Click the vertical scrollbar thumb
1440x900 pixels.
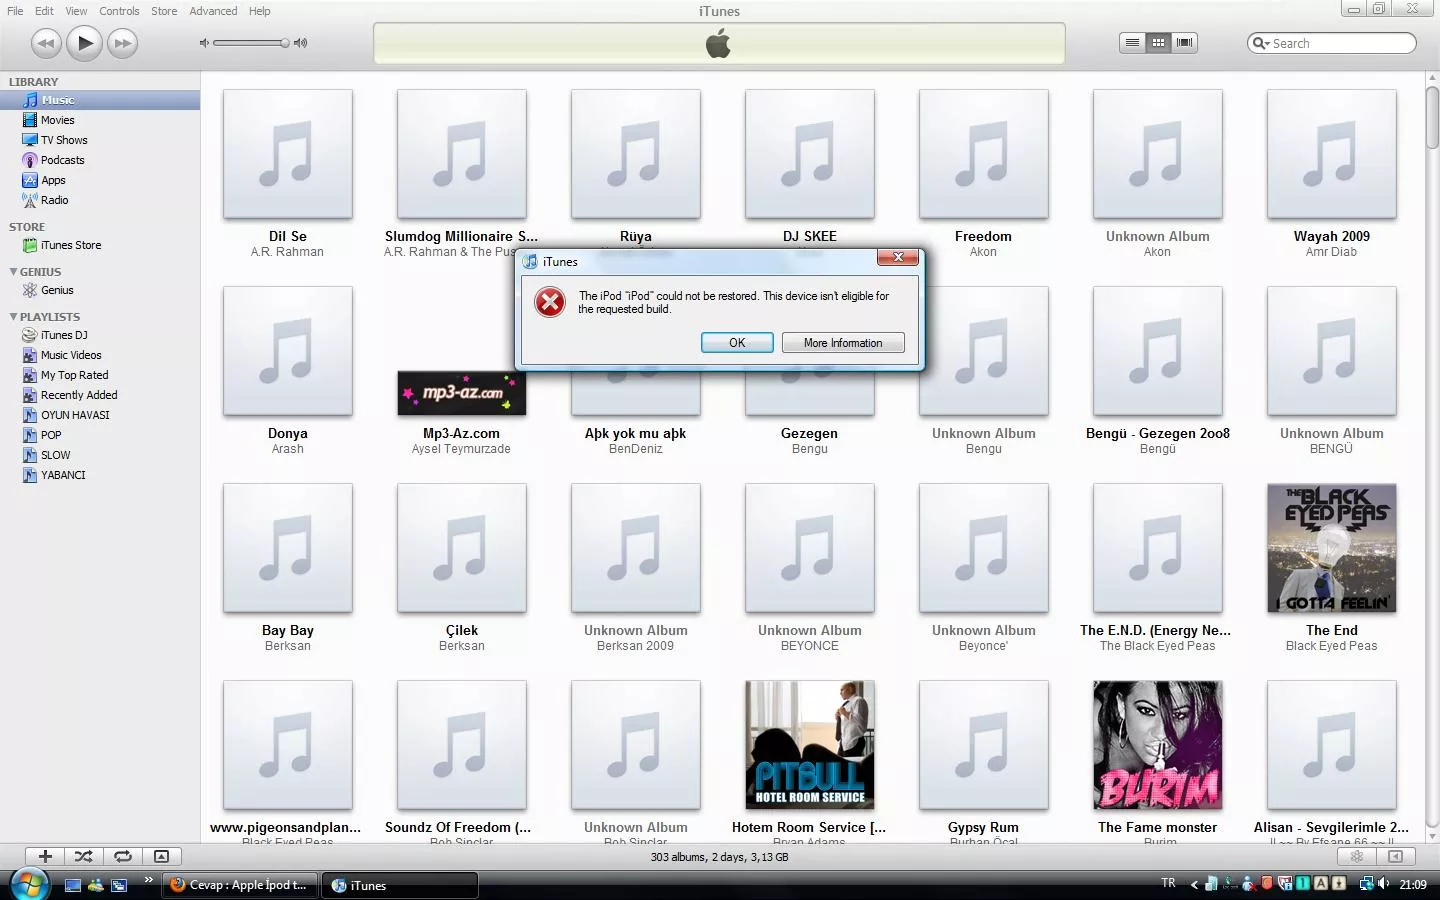point(1432,117)
